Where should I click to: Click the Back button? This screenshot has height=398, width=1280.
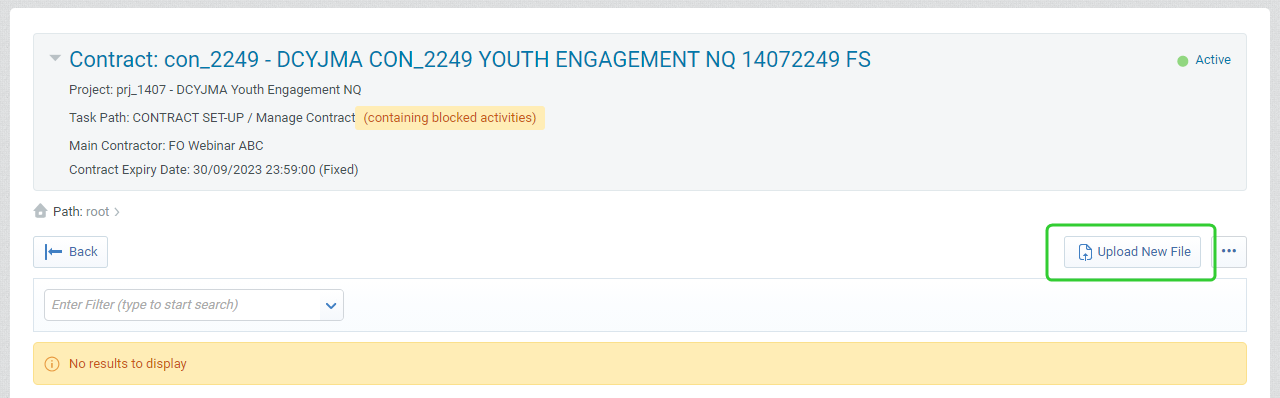pyautogui.click(x=70, y=252)
